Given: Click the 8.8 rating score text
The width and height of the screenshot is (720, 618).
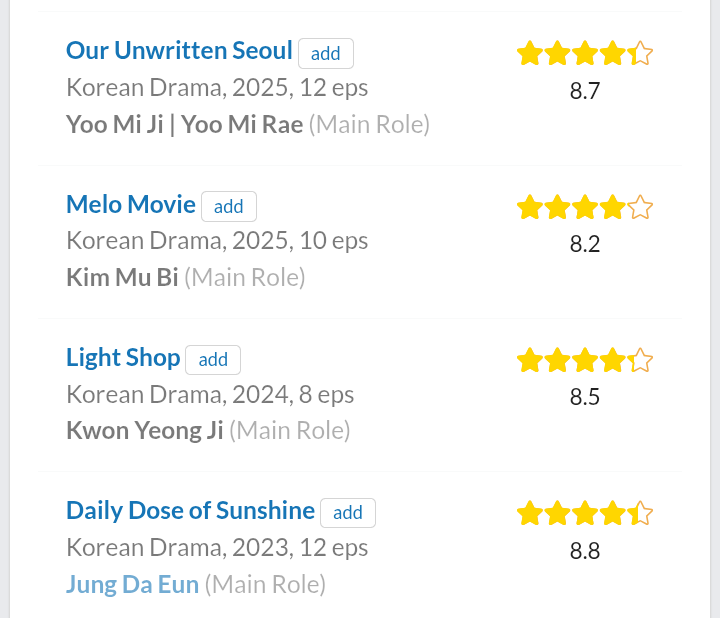Looking at the screenshot, I should [x=585, y=551].
